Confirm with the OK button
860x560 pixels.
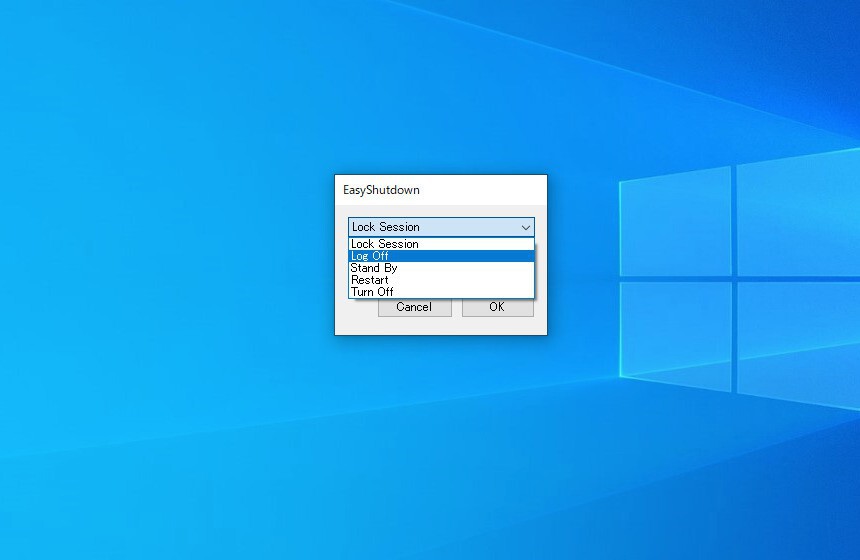[x=497, y=308]
